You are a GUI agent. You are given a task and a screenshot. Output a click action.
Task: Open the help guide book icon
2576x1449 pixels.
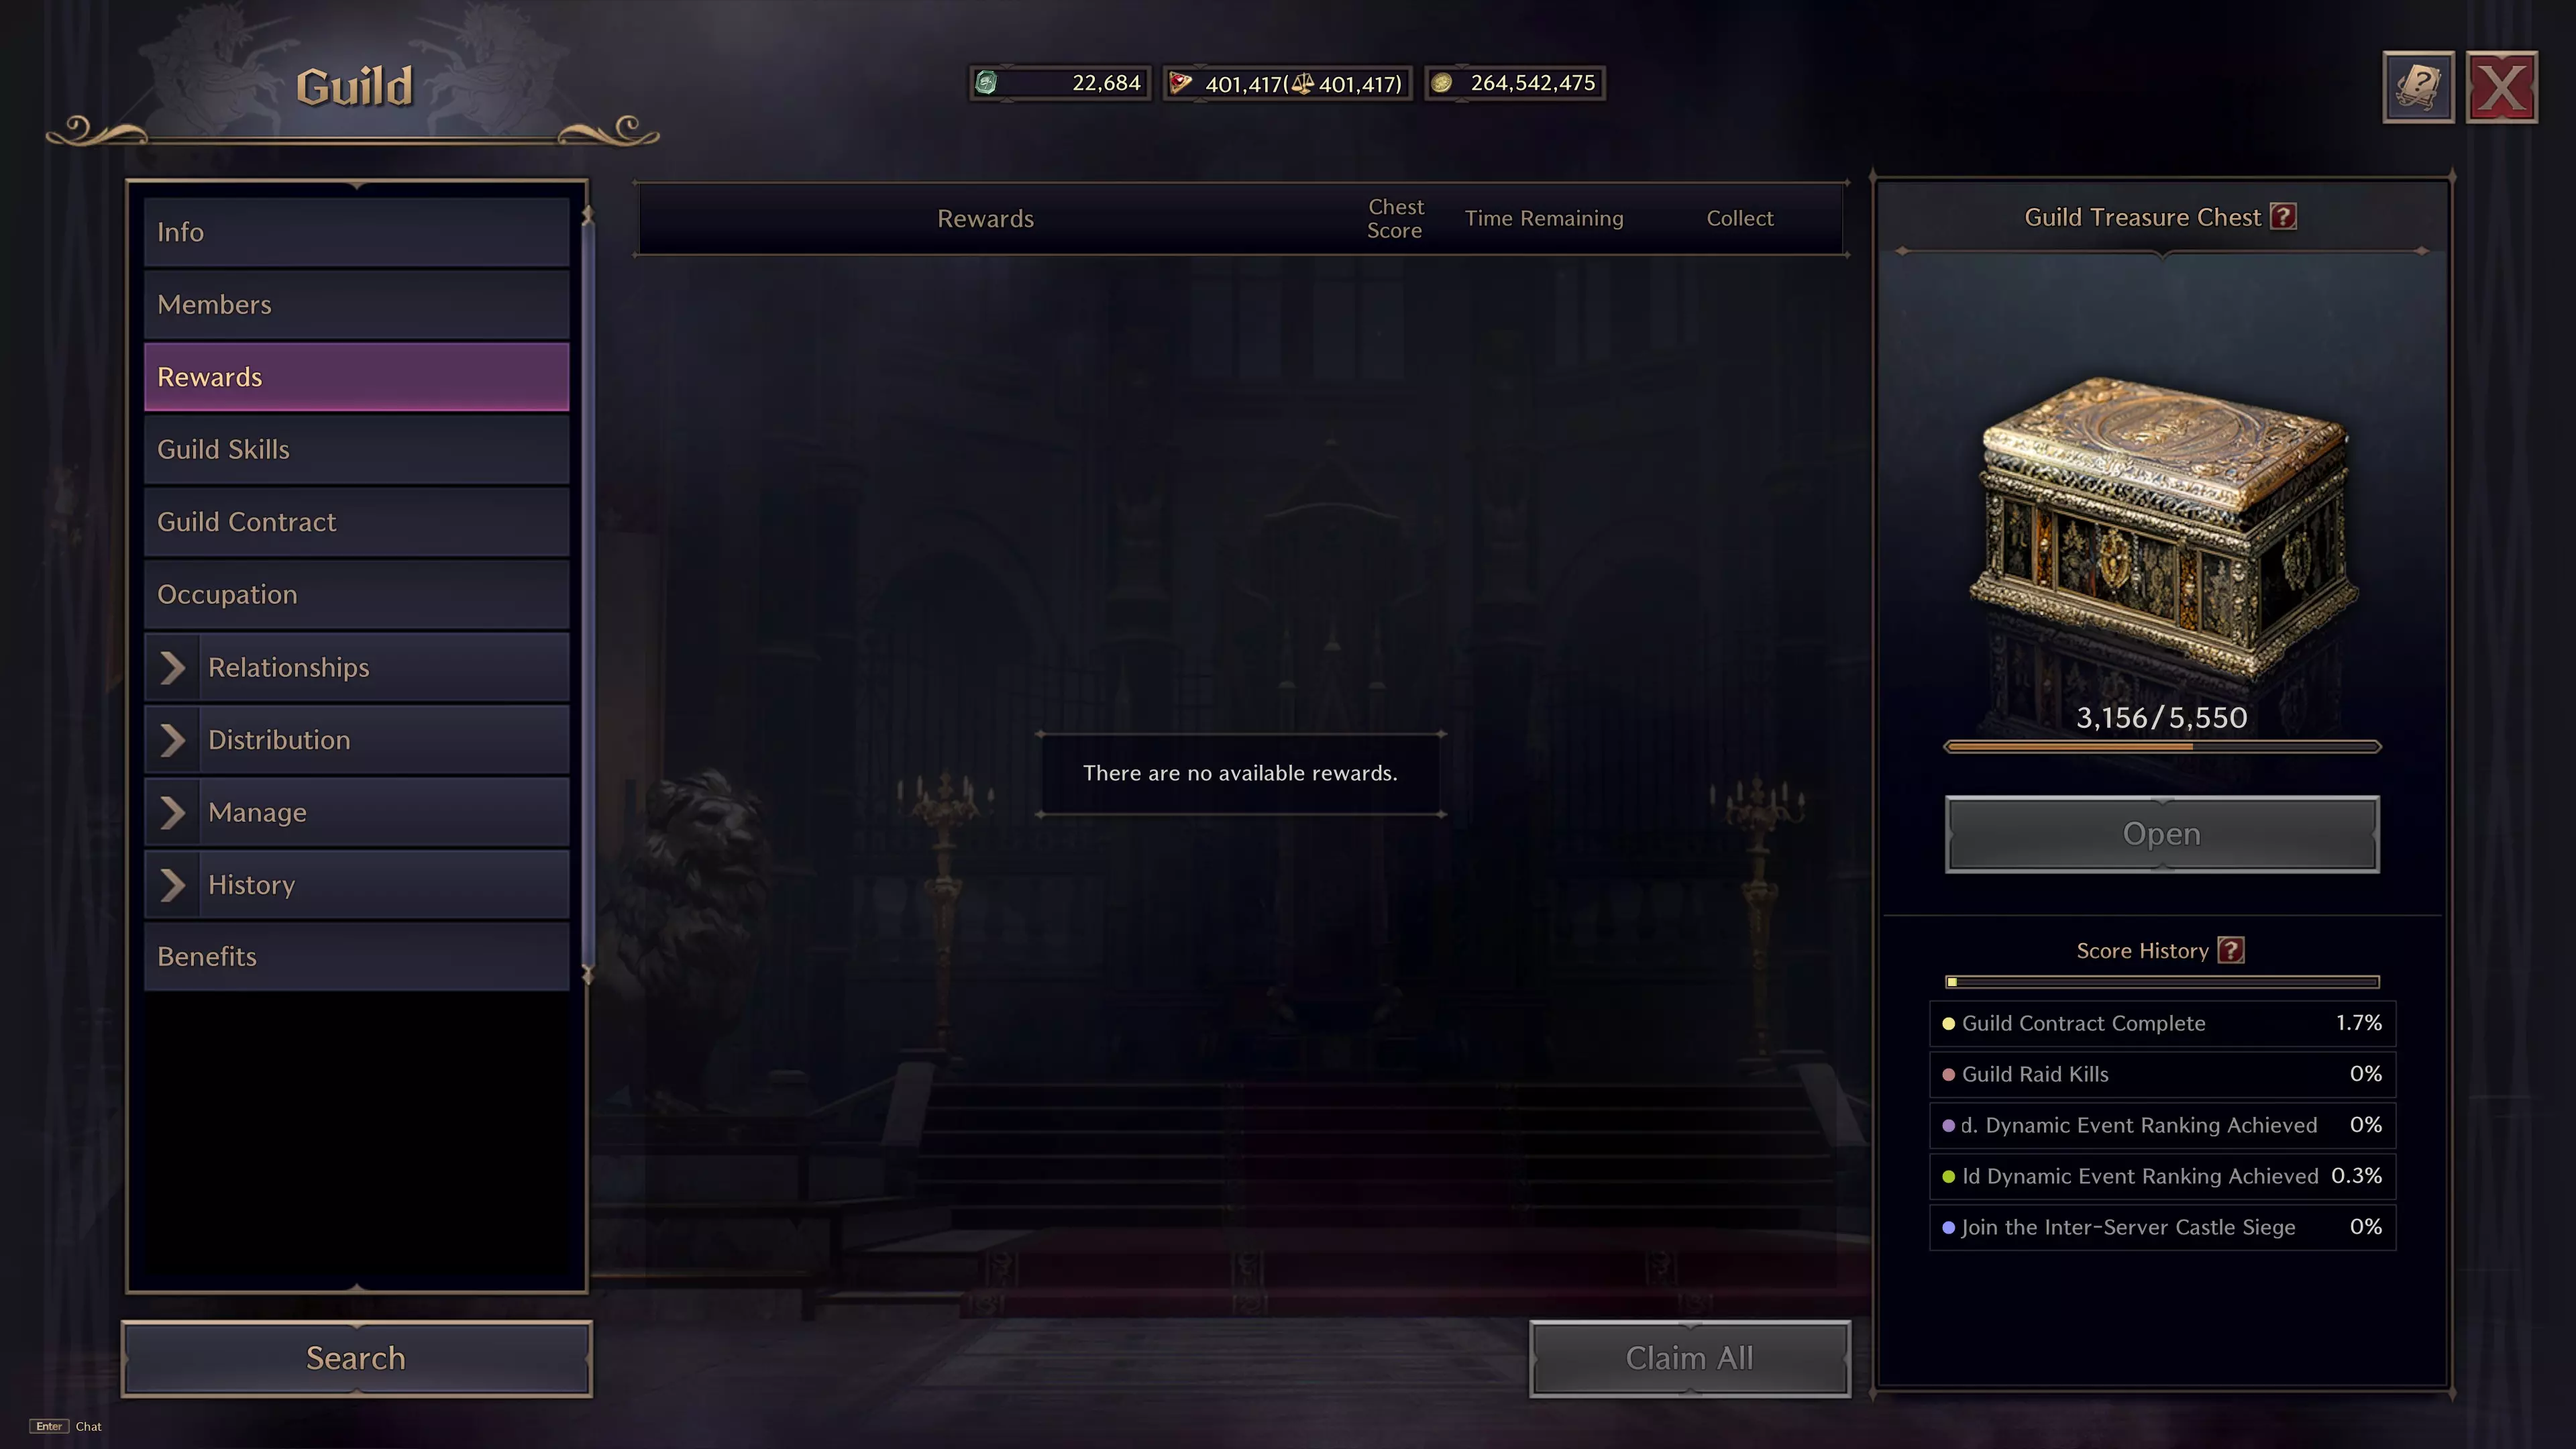coord(2418,87)
